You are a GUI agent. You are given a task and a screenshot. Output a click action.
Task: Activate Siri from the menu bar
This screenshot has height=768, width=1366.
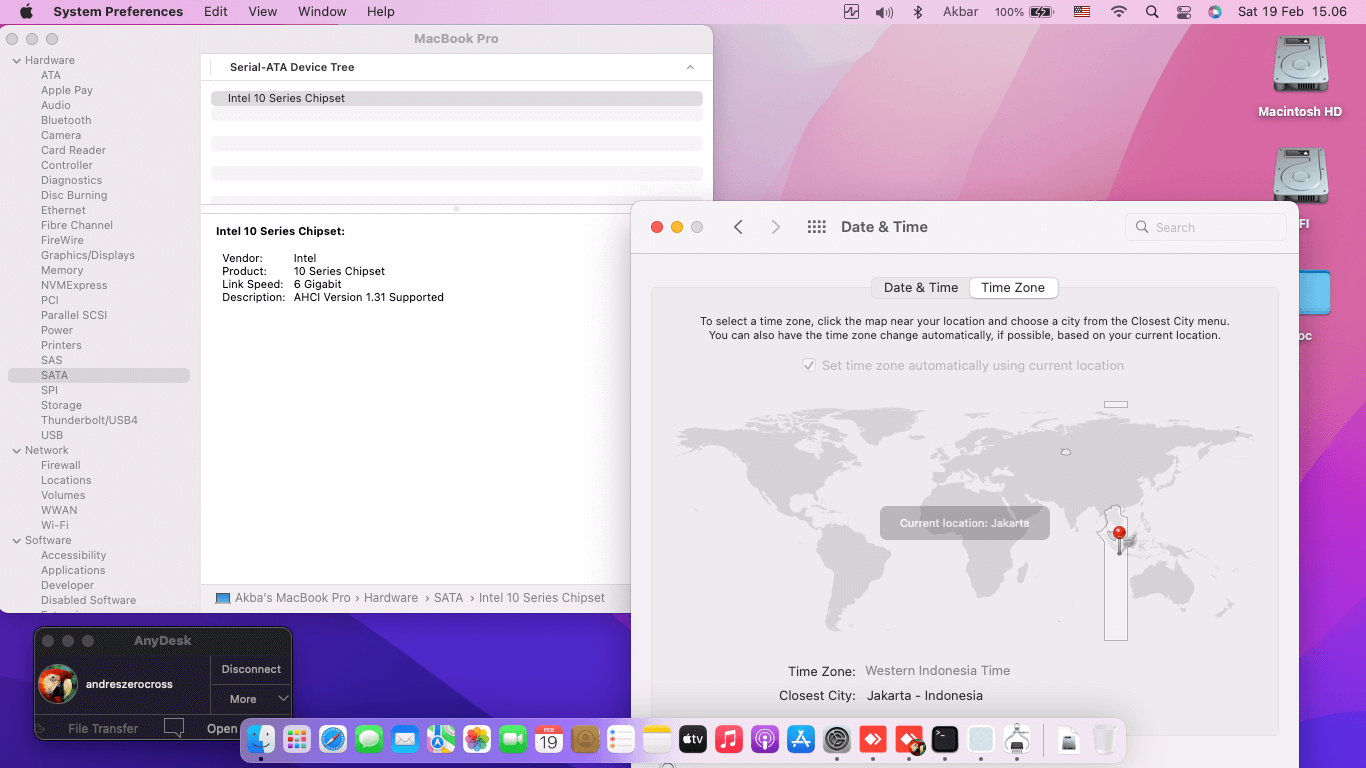[1215, 12]
